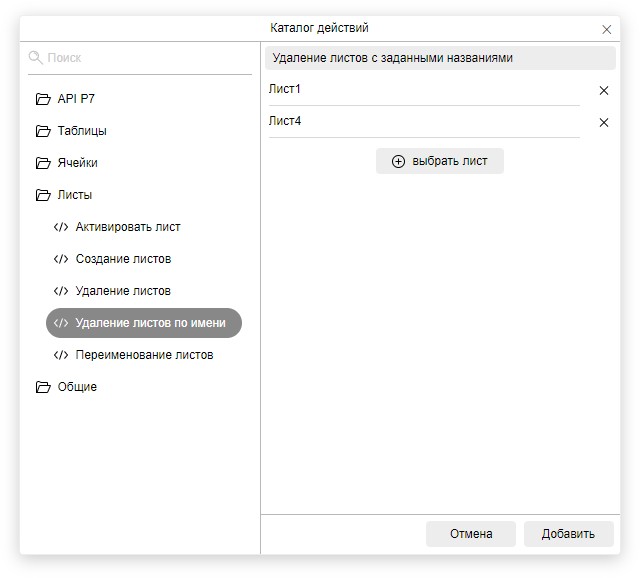Screen dimensions: 640x578
Task: Select the Удаление листов по имени action
Action: [150, 323]
